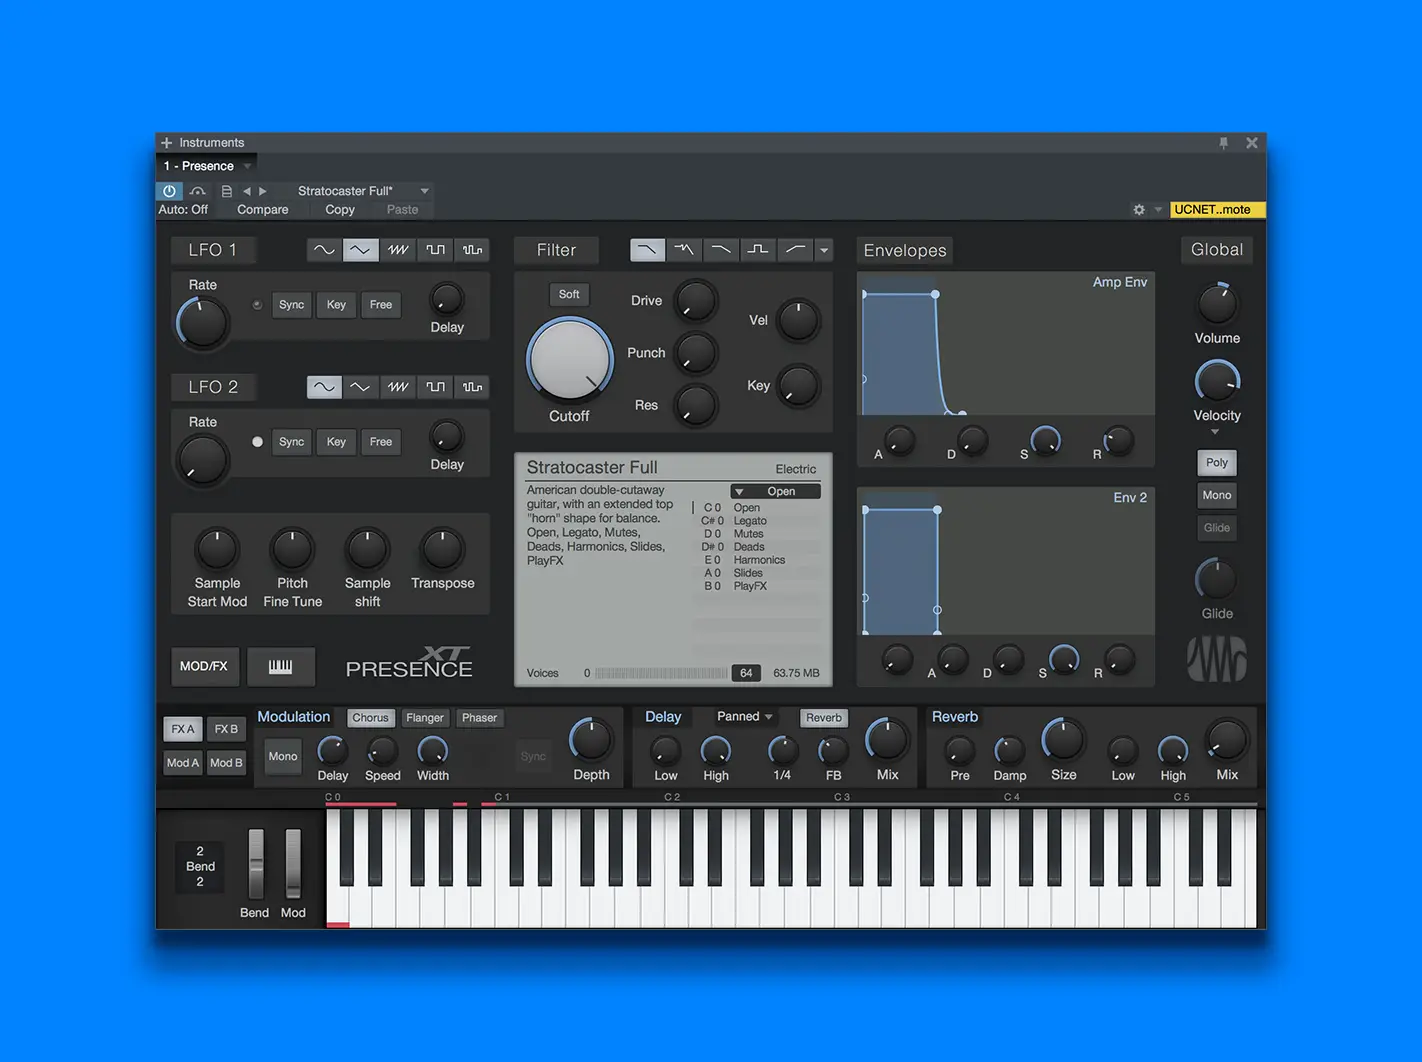Open the Open articulation dropdown
Image resolution: width=1422 pixels, height=1062 pixels.
tap(776, 491)
